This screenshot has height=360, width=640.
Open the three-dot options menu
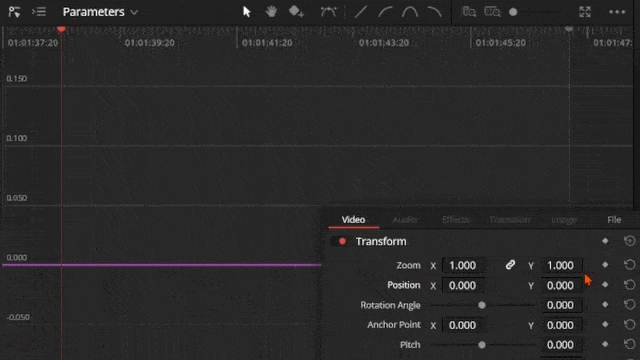point(617,12)
